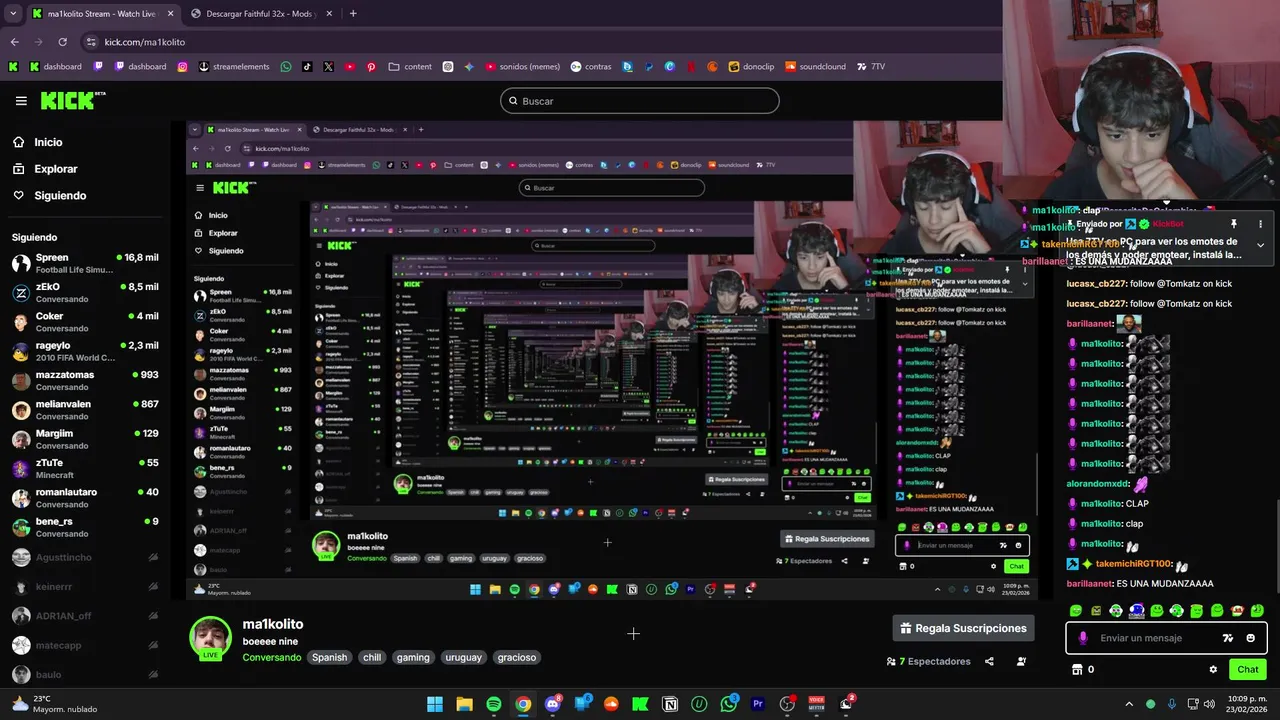
Task: Select offline channel ADR1AN_off
Action: coord(85,616)
